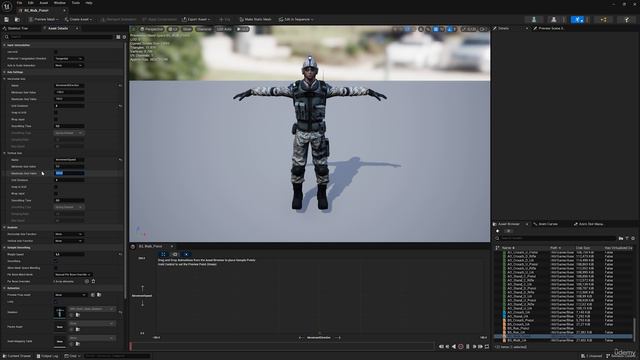Click Make Static Mesh button
The height and width of the screenshot is (360, 640).
tap(255, 19)
